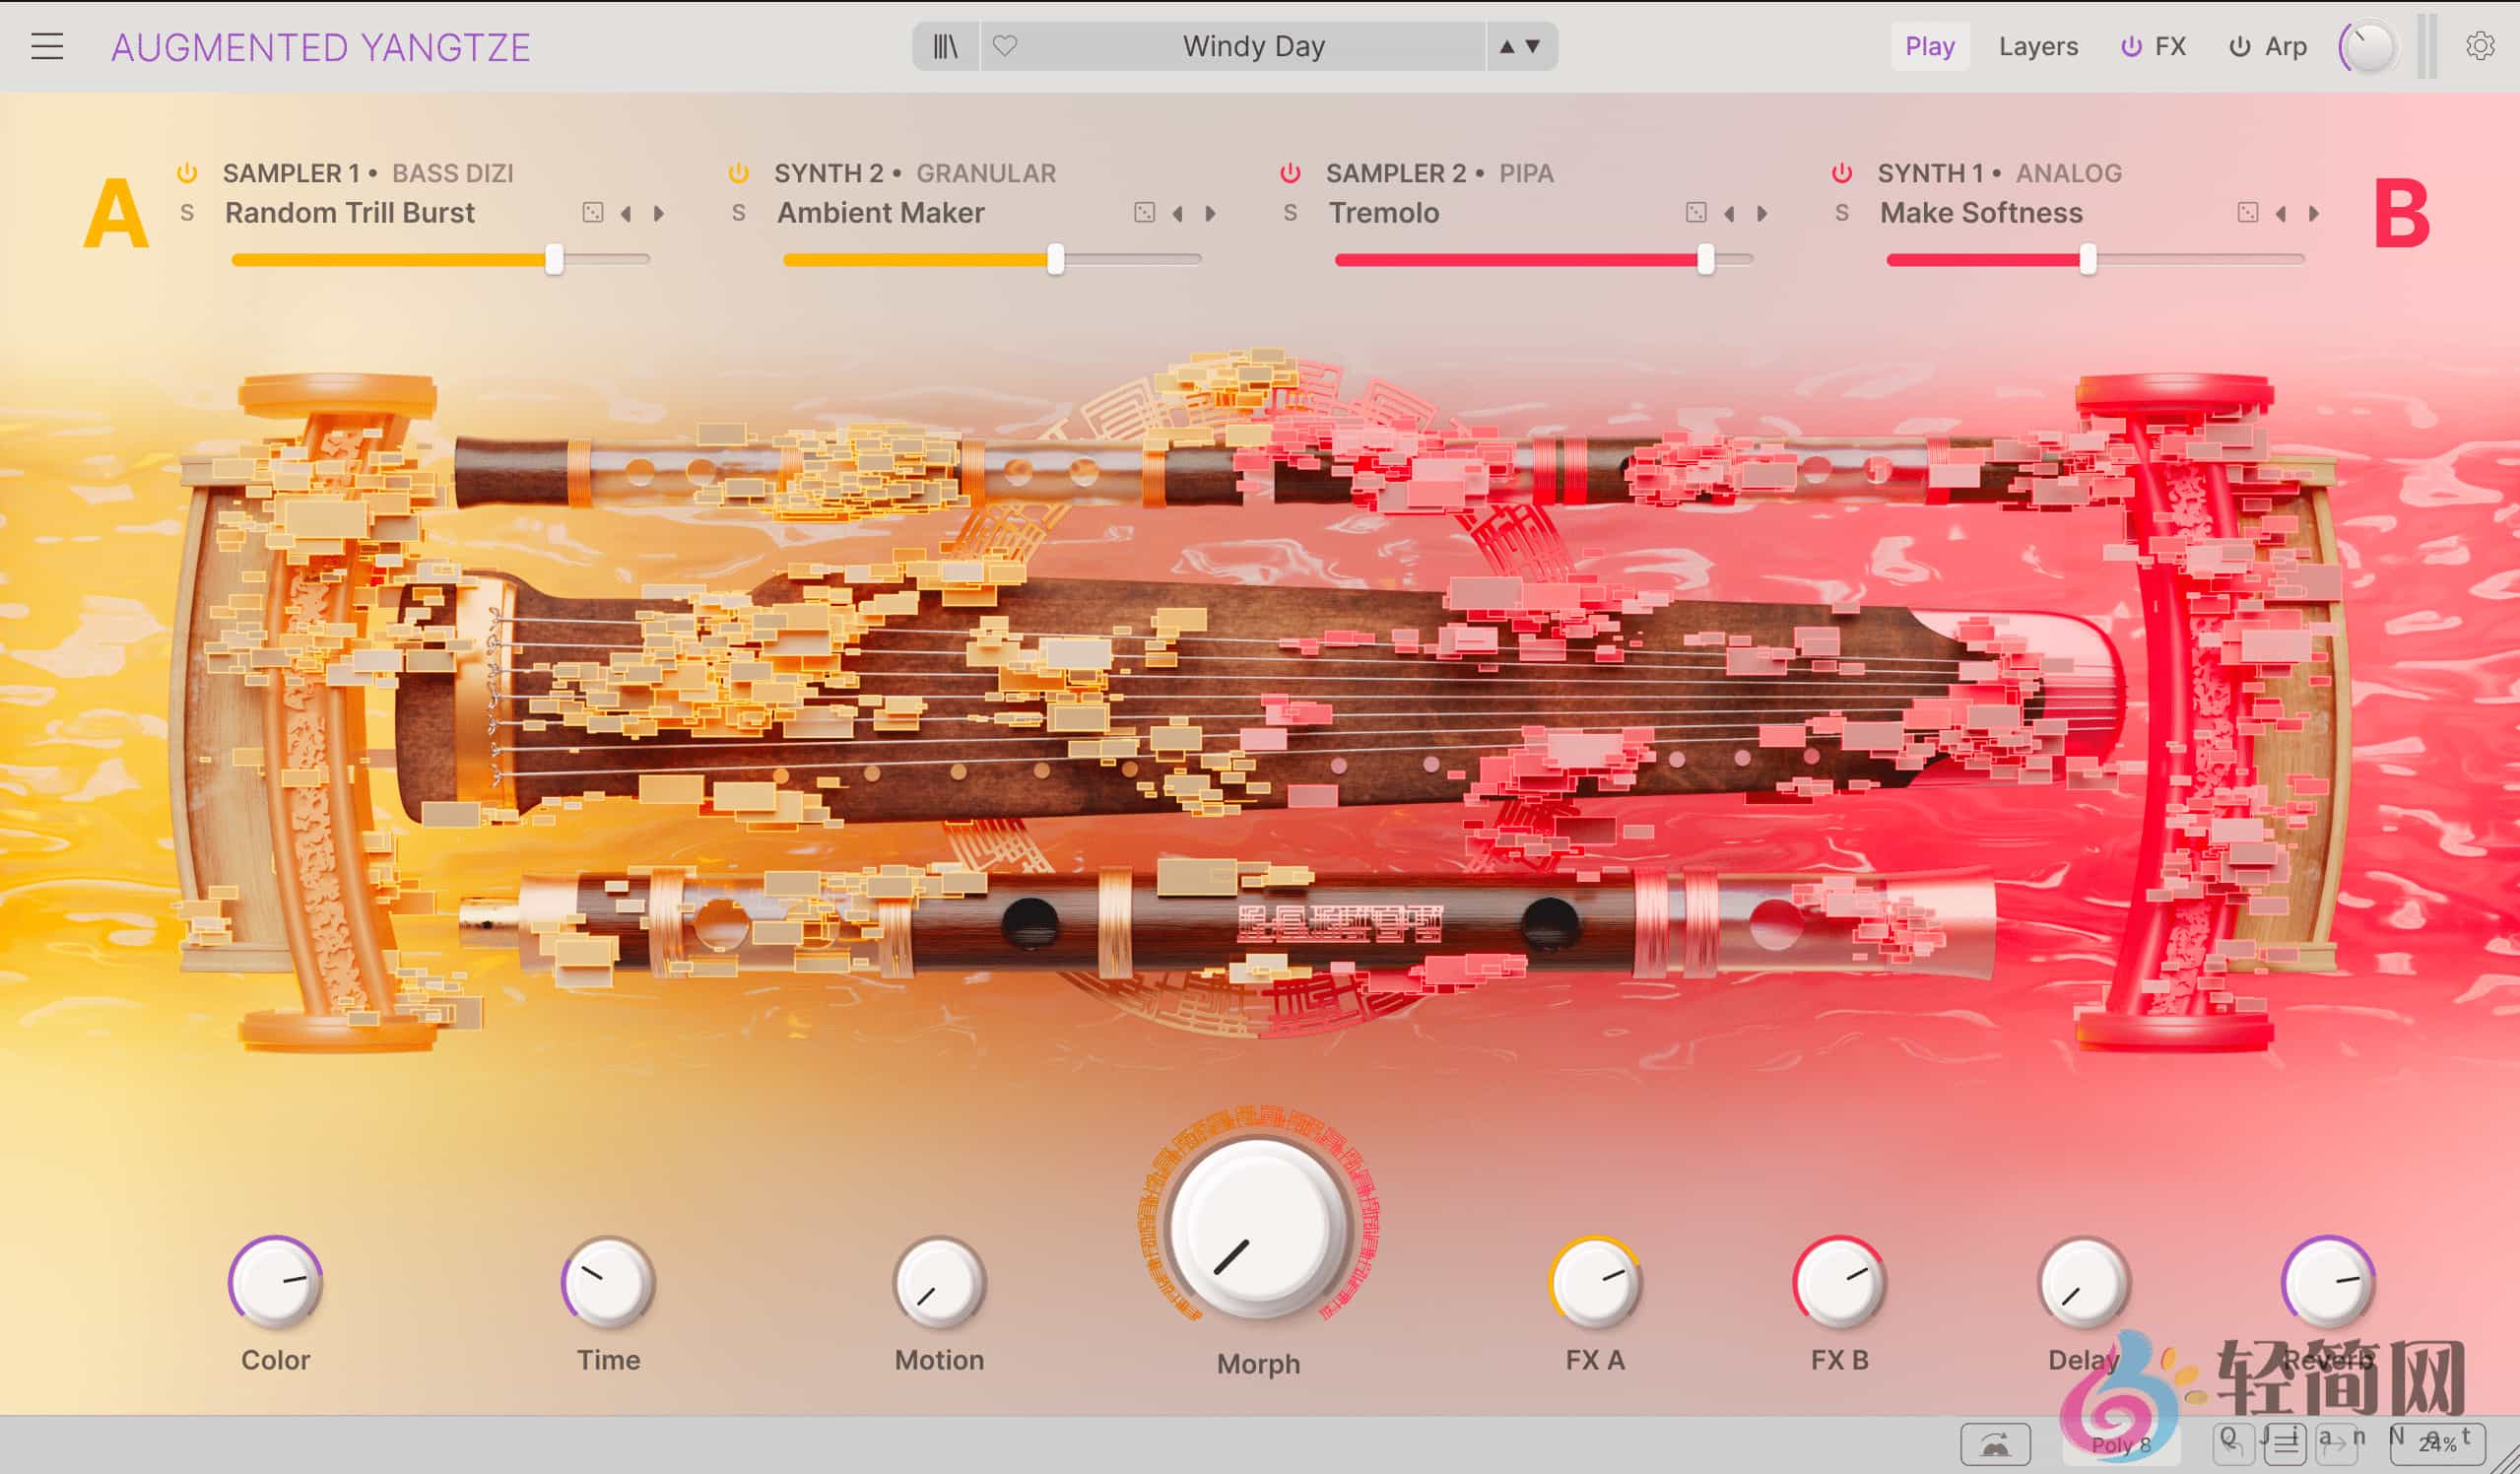
Task: Switch to the Play tab
Action: click(x=1929, y=47)
